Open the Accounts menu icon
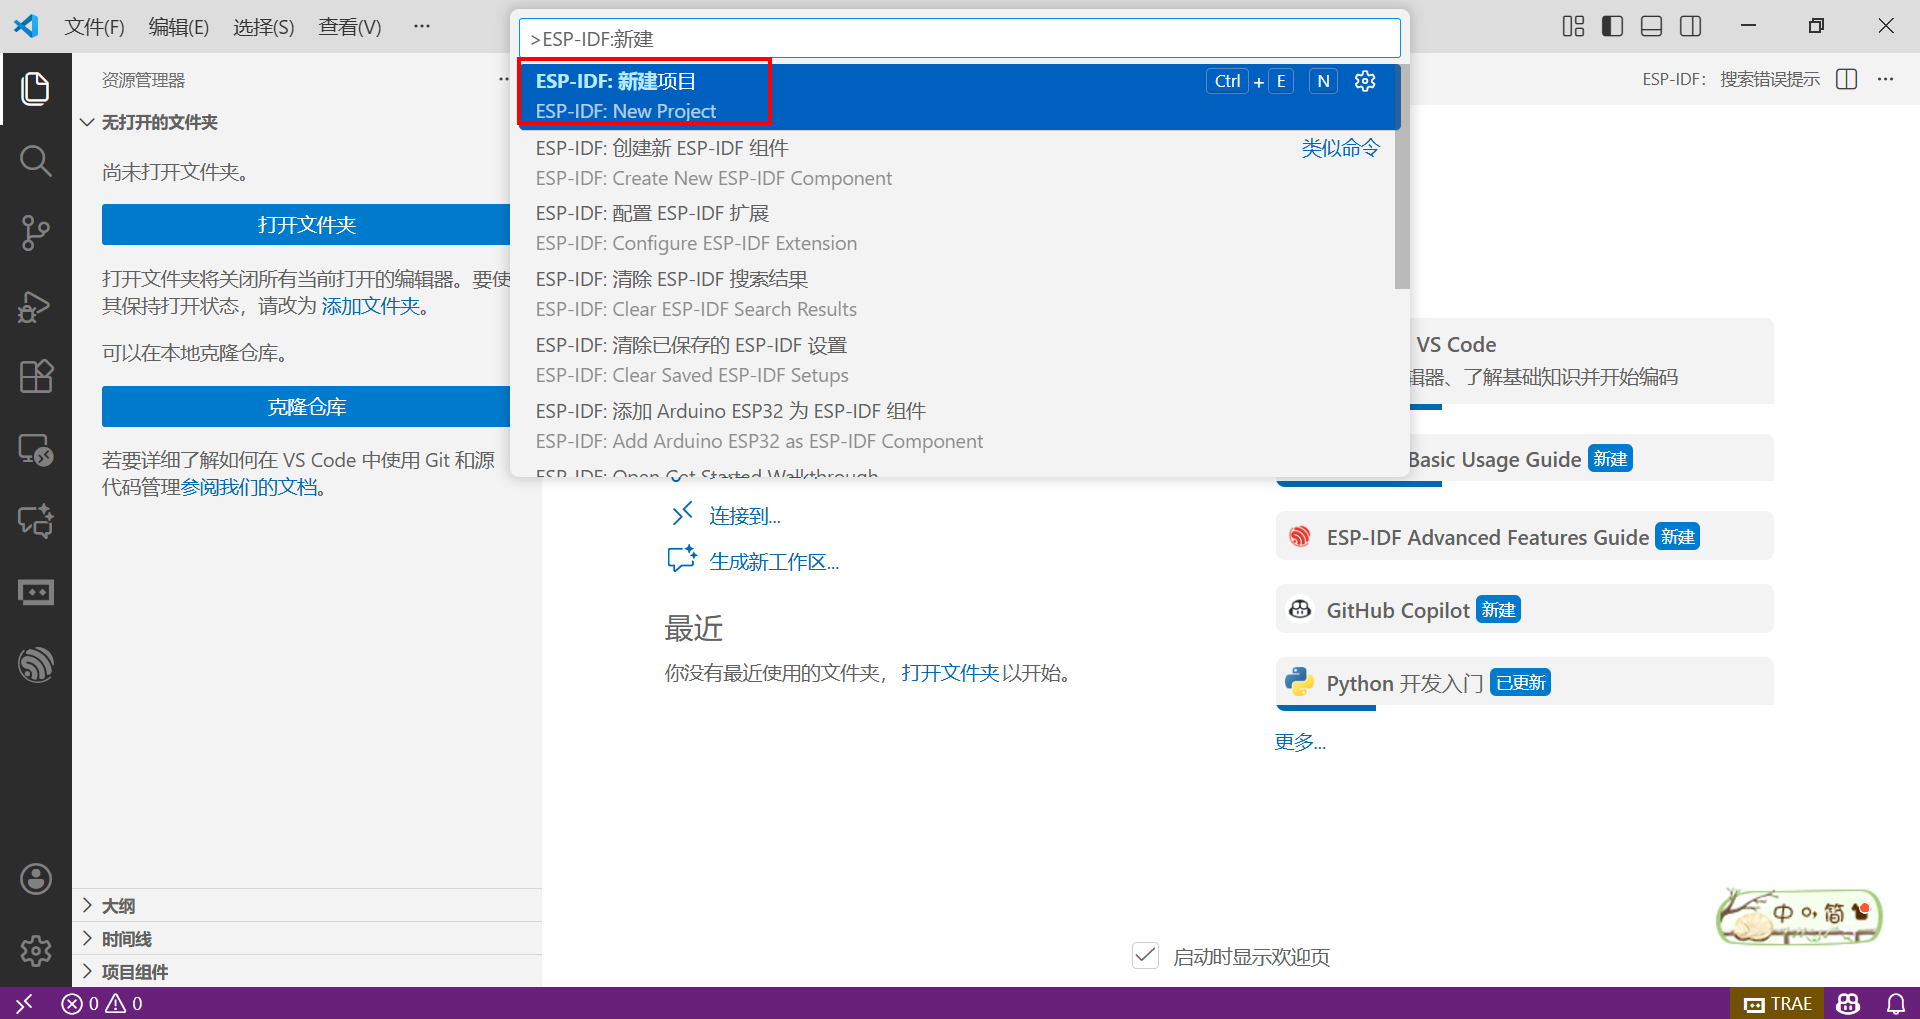Screen dimensions: 1920x1019 (x=36, y=879)
